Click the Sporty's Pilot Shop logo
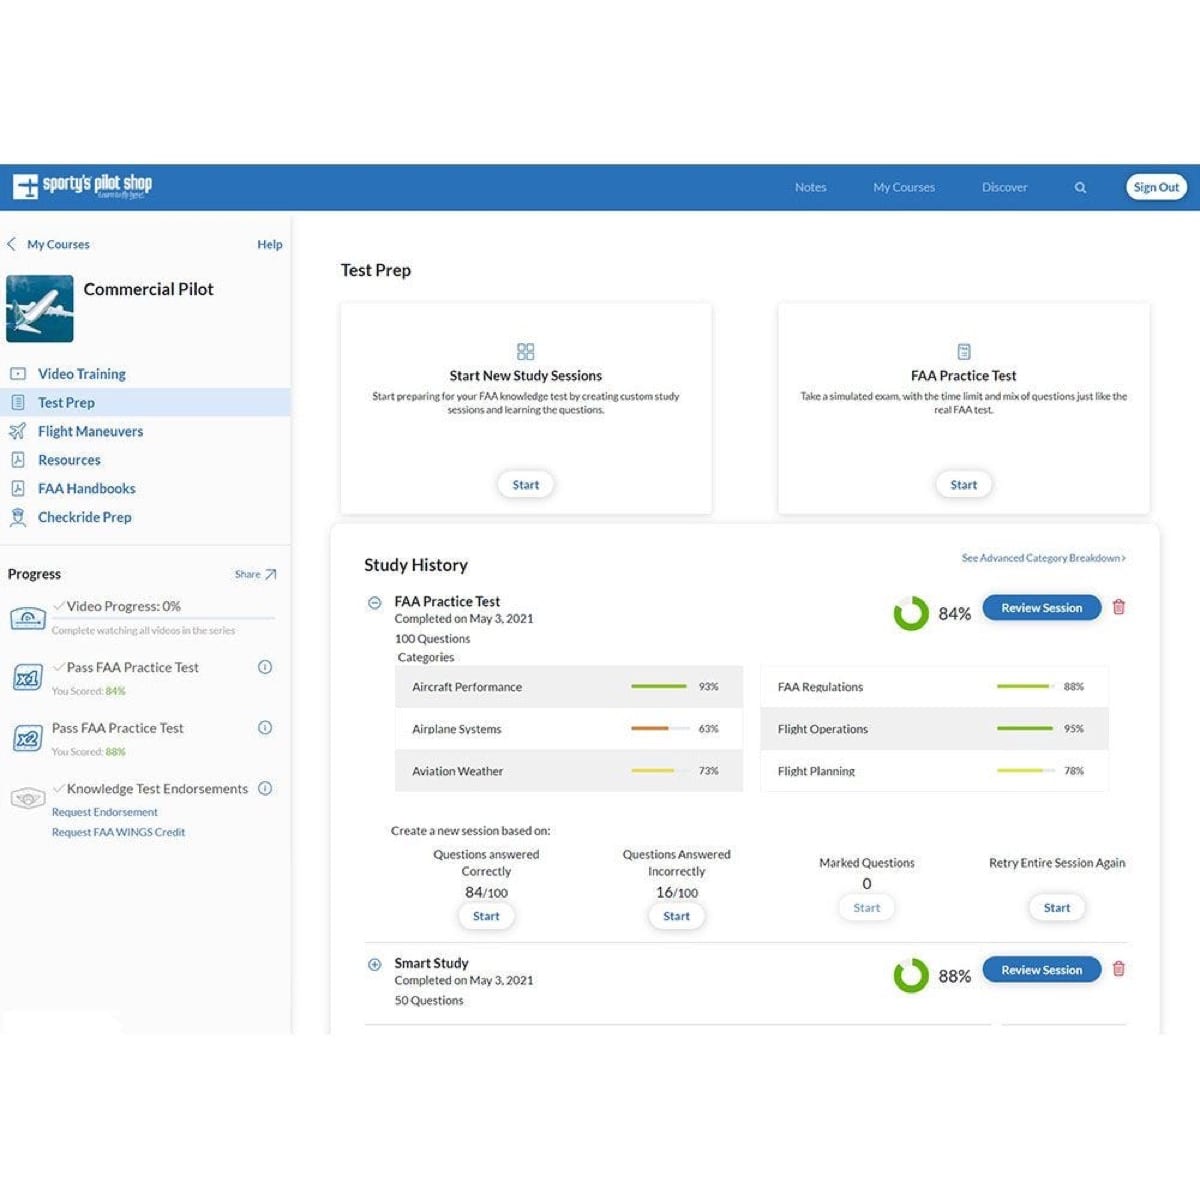Screen dimensions: 1200x1200 82,186
